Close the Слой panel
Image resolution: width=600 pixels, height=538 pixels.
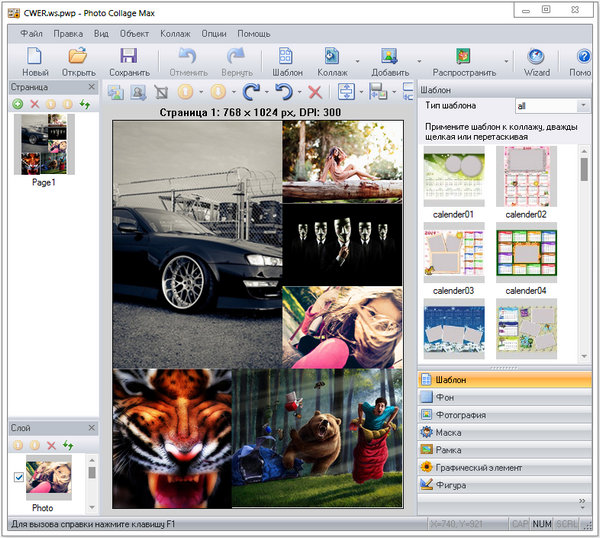(90, 428)
